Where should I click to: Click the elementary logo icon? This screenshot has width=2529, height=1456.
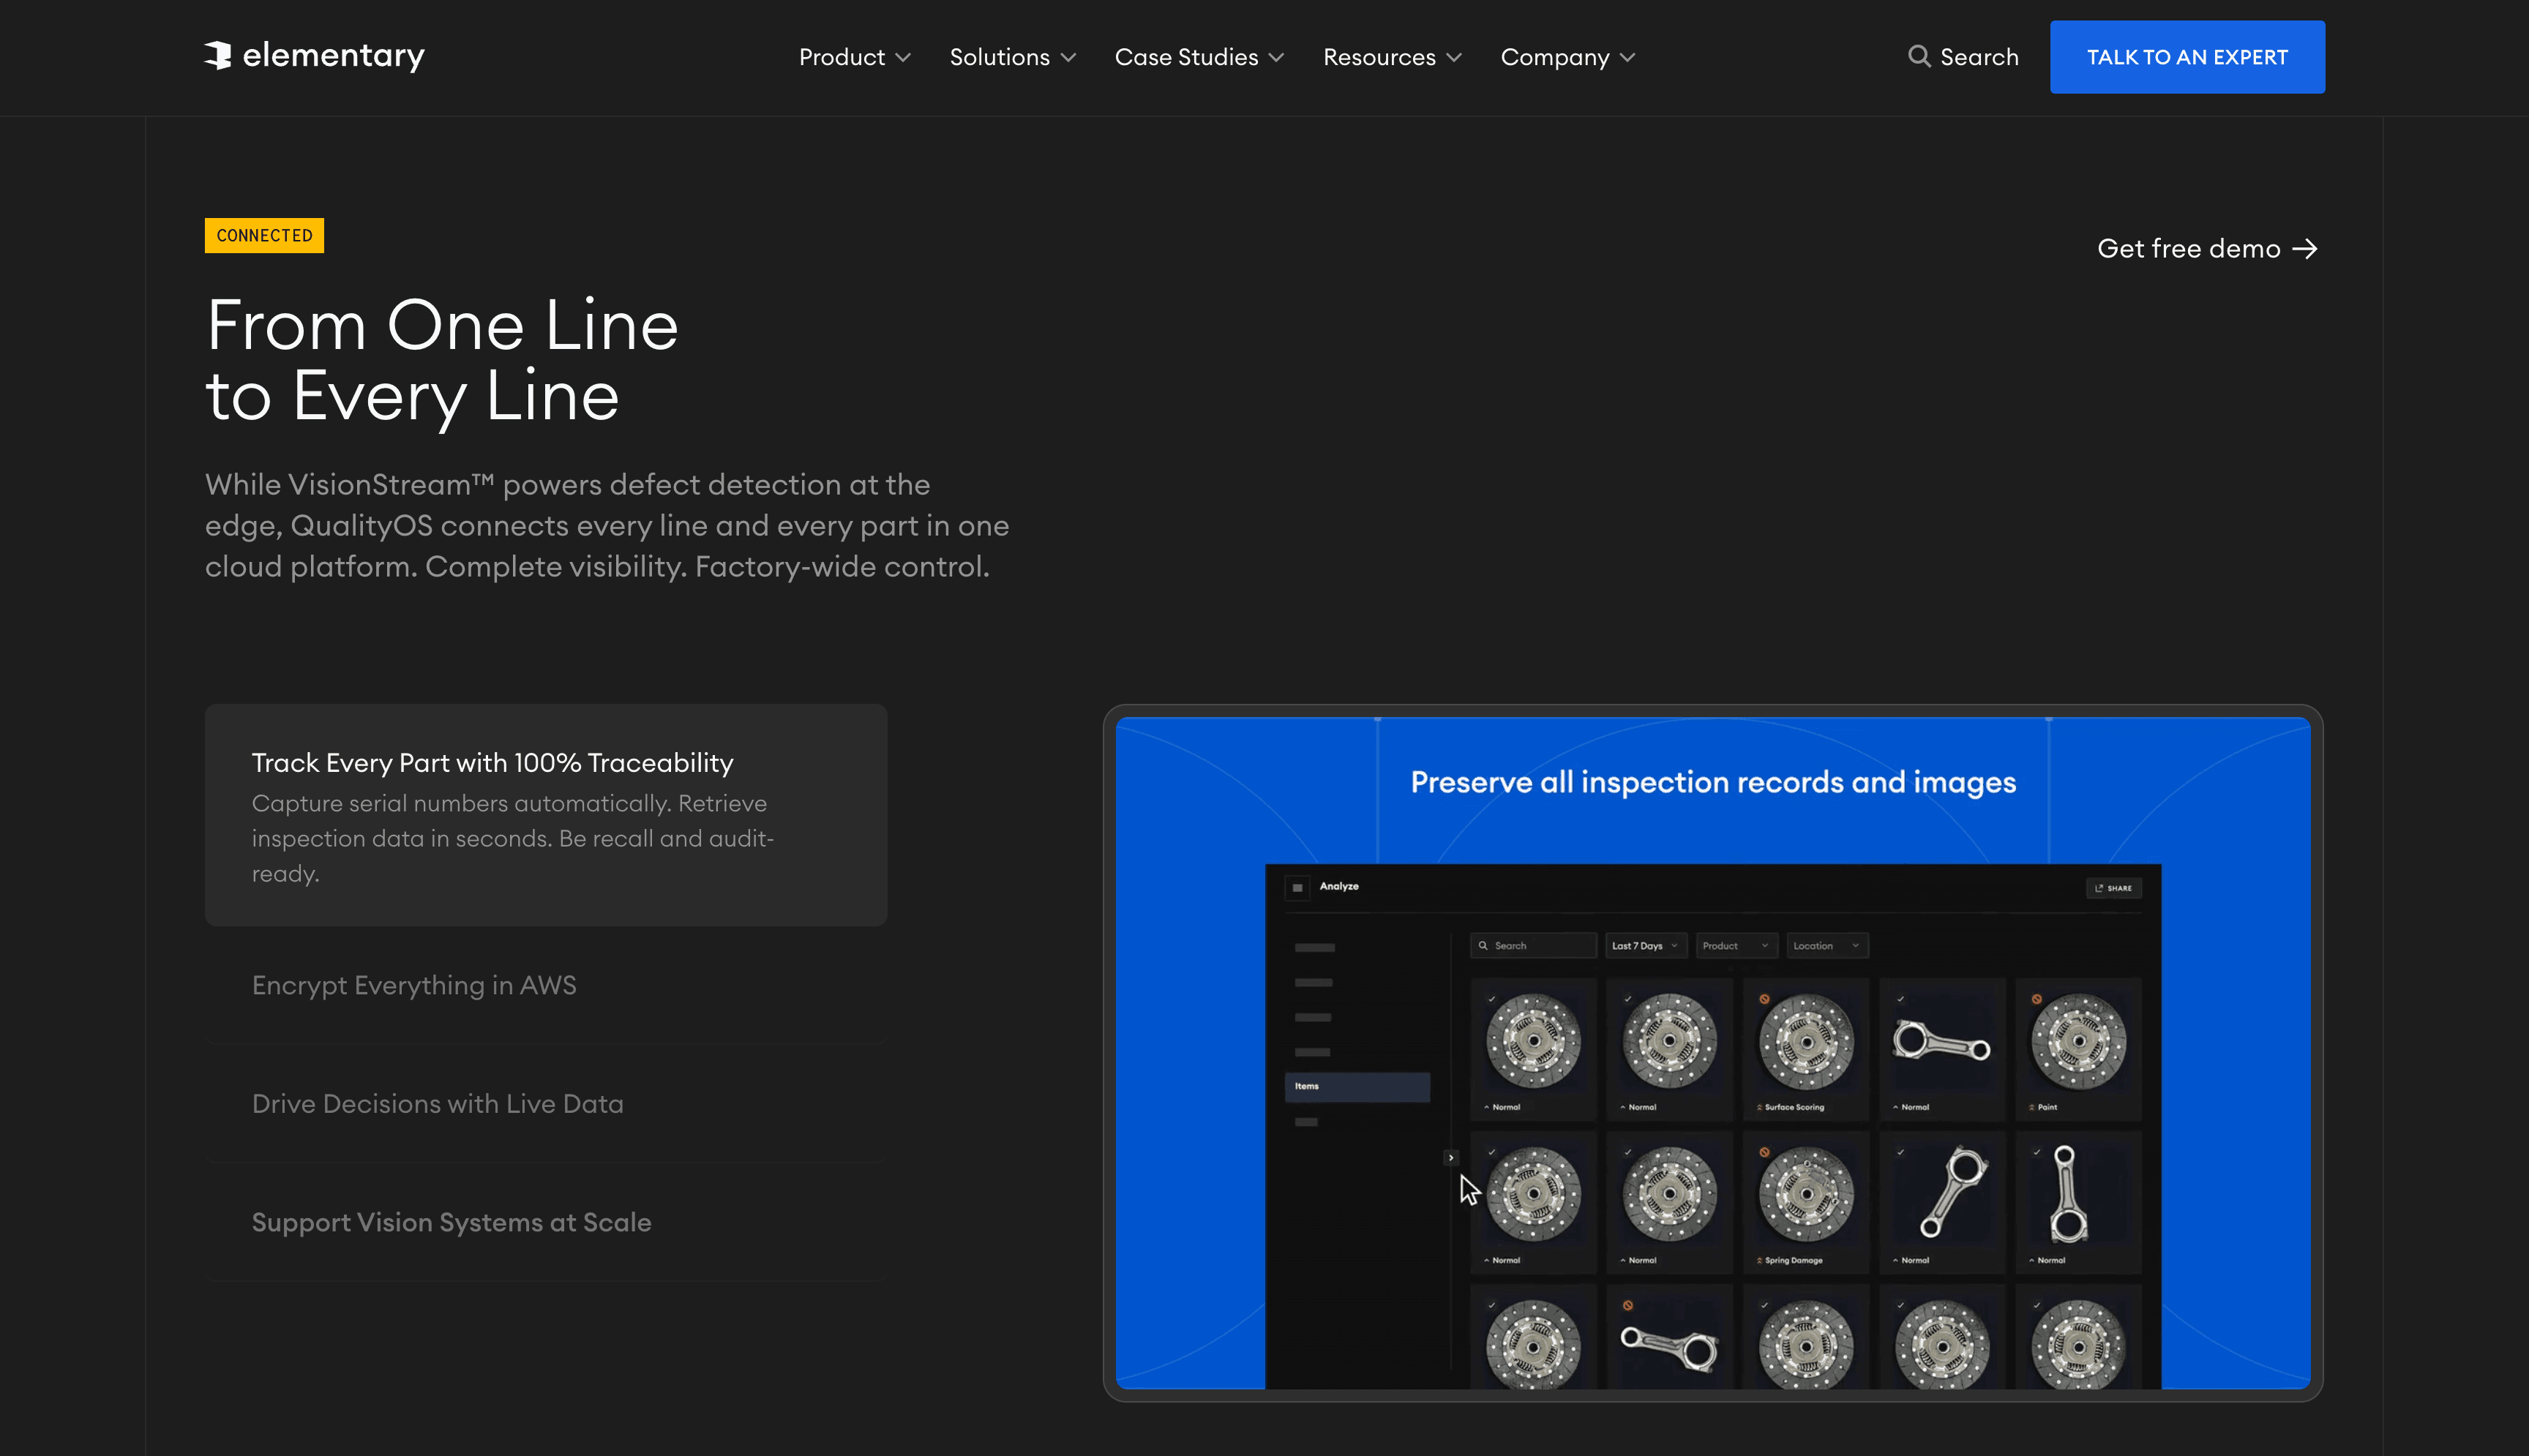(x=218, y=55)
